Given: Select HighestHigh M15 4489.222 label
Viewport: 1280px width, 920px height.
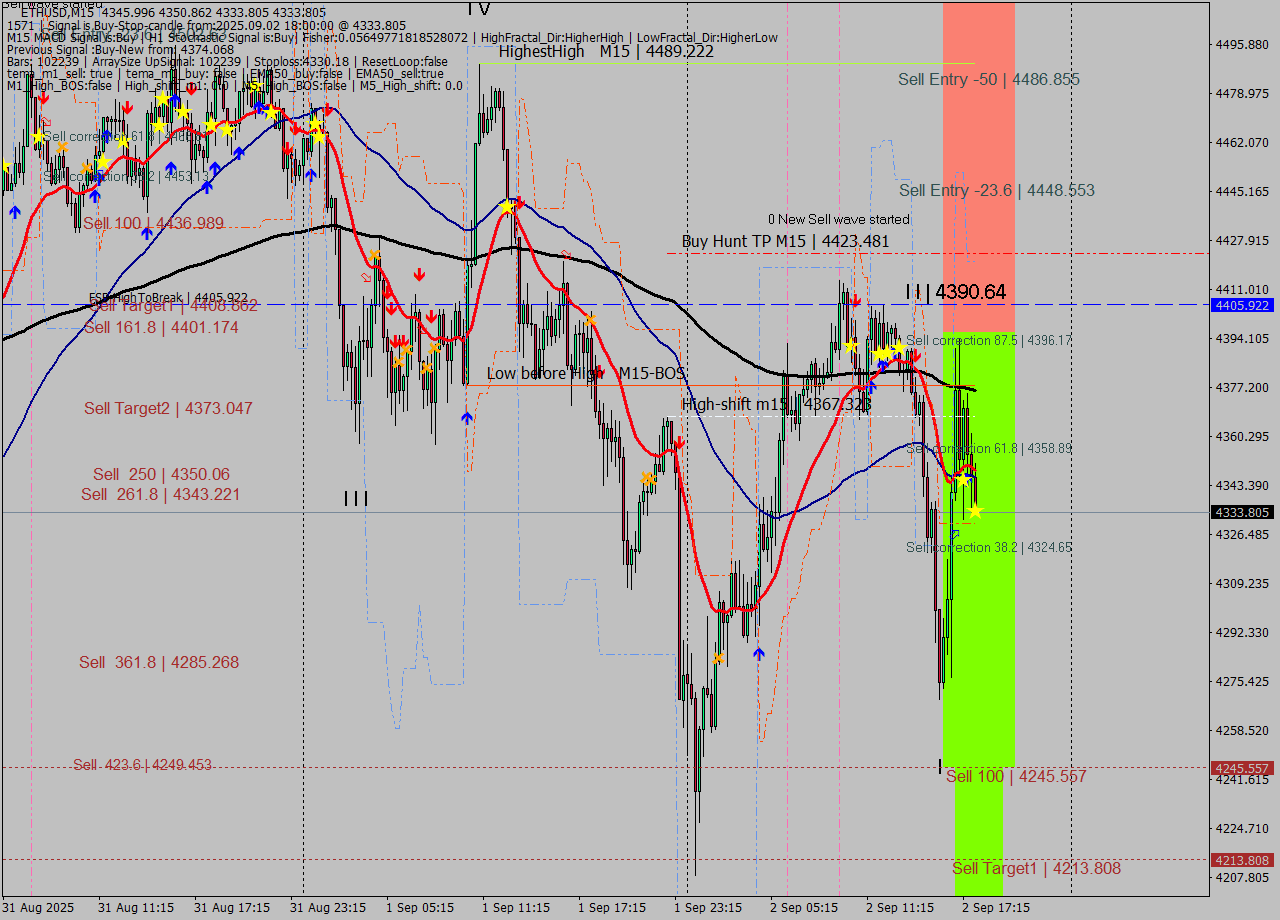Looking at the screenshot, I should pyautogui.click(x=606, y=51).
